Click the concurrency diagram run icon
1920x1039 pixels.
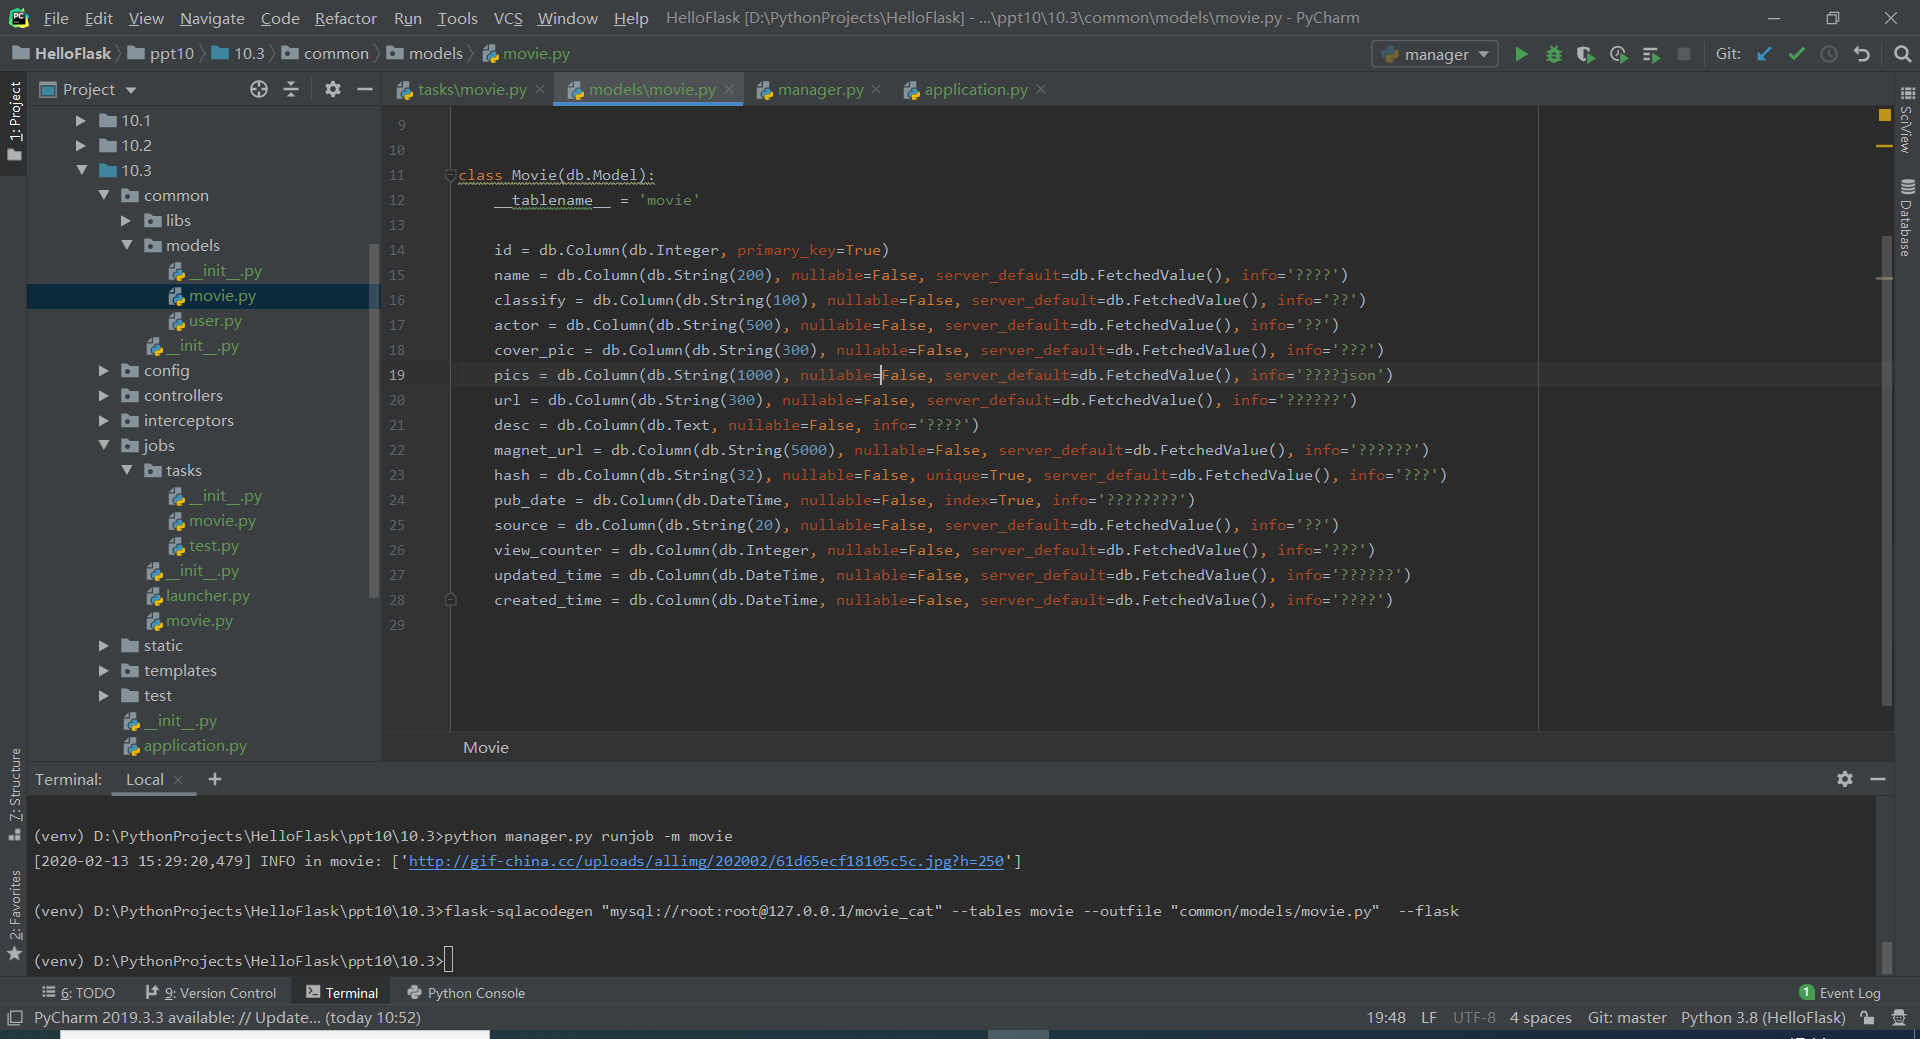[1651, 54]
